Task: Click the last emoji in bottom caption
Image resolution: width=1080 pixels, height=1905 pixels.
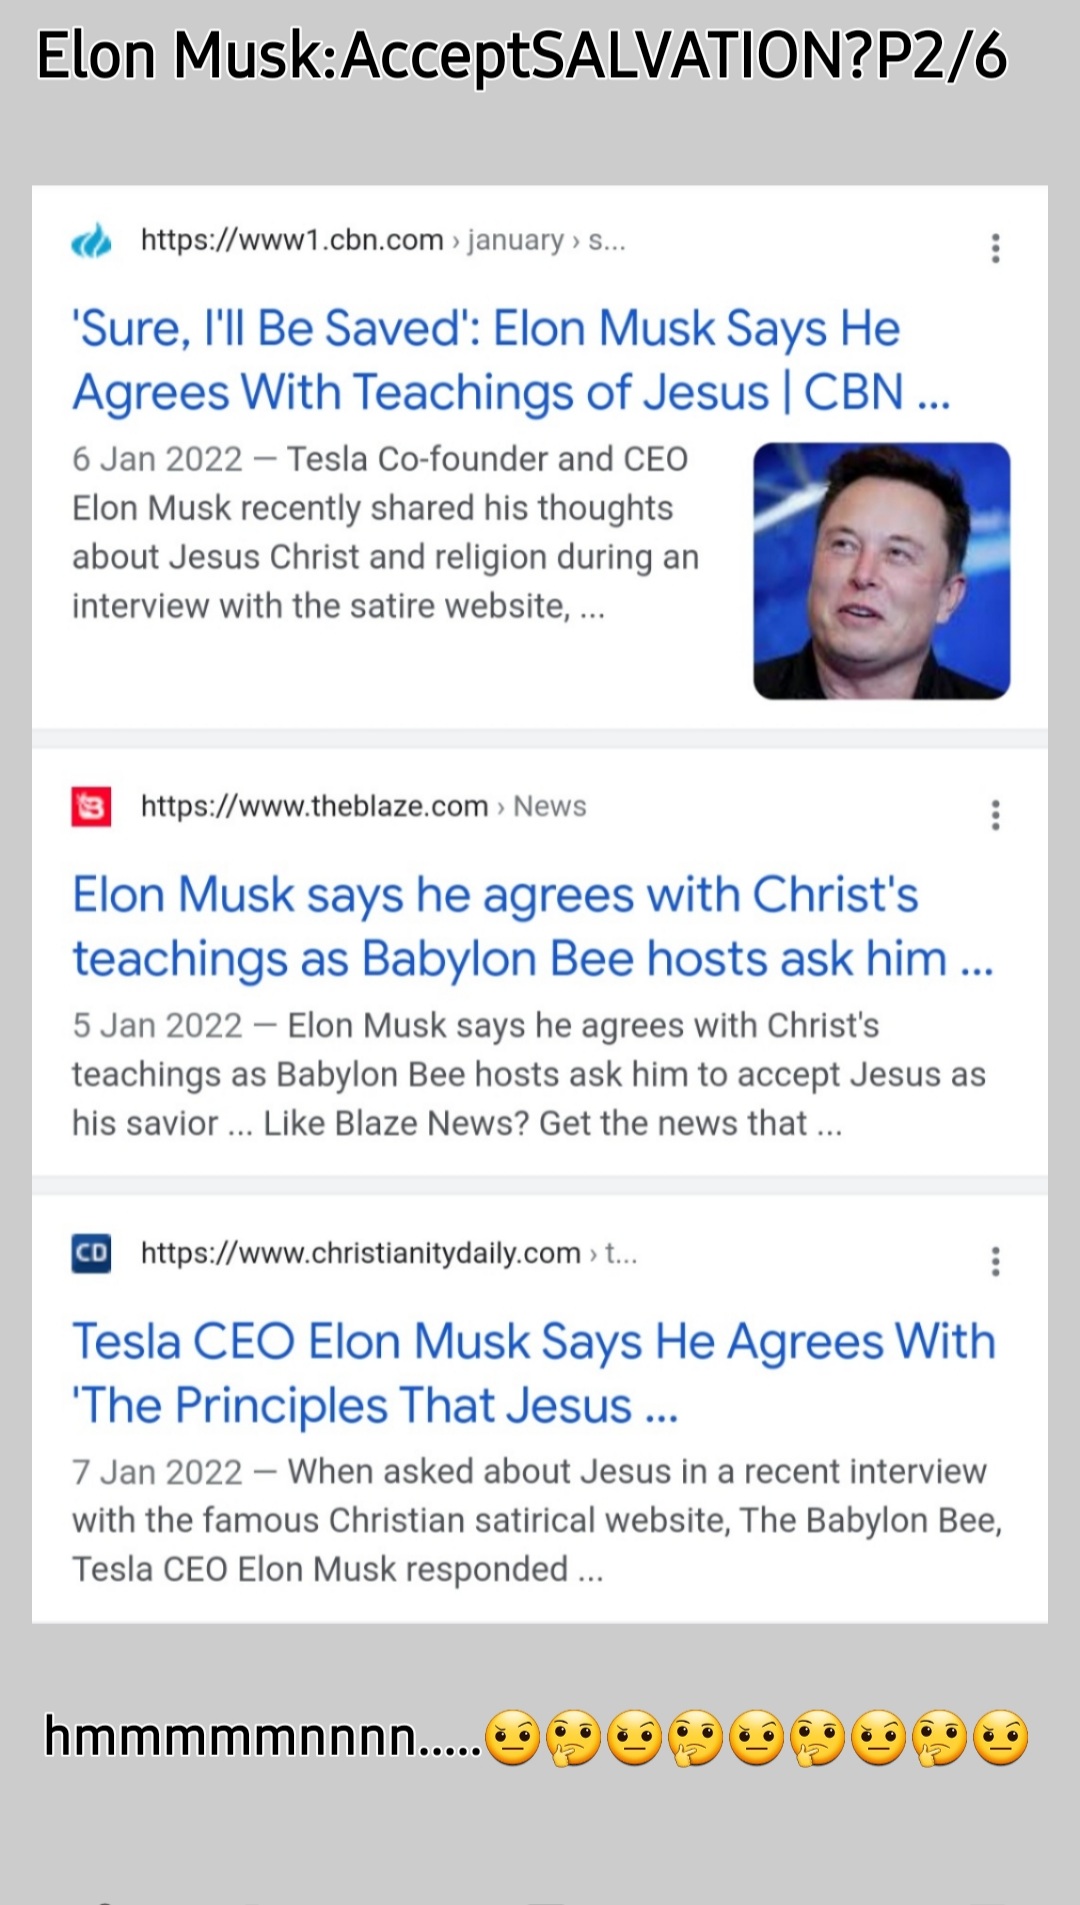Action: [1000, 1738]
